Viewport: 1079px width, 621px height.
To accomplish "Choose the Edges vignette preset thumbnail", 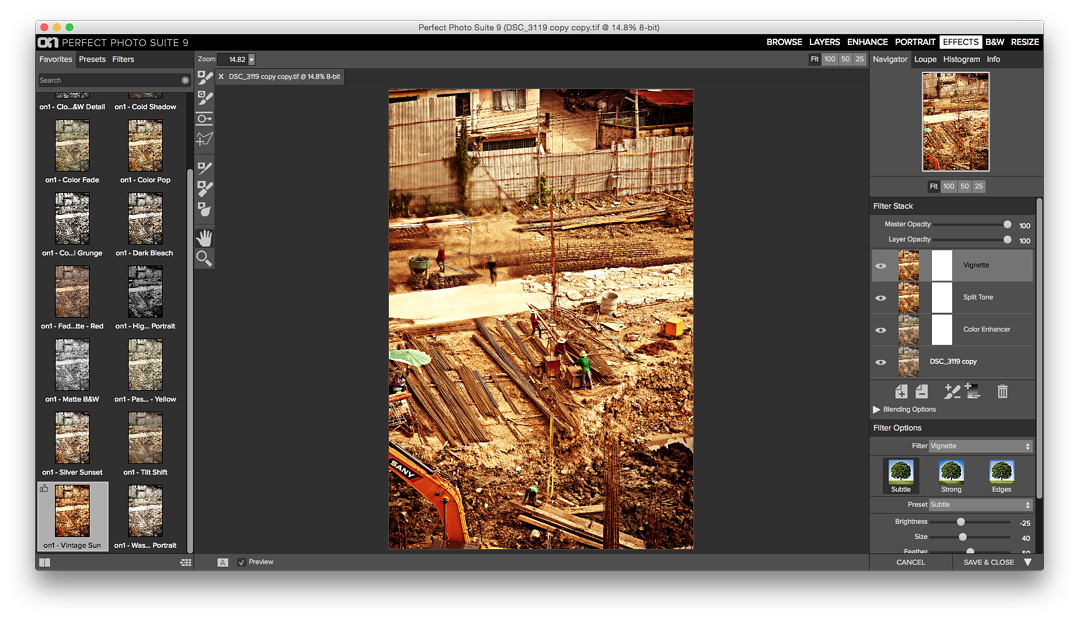I will coord(1001,476).
